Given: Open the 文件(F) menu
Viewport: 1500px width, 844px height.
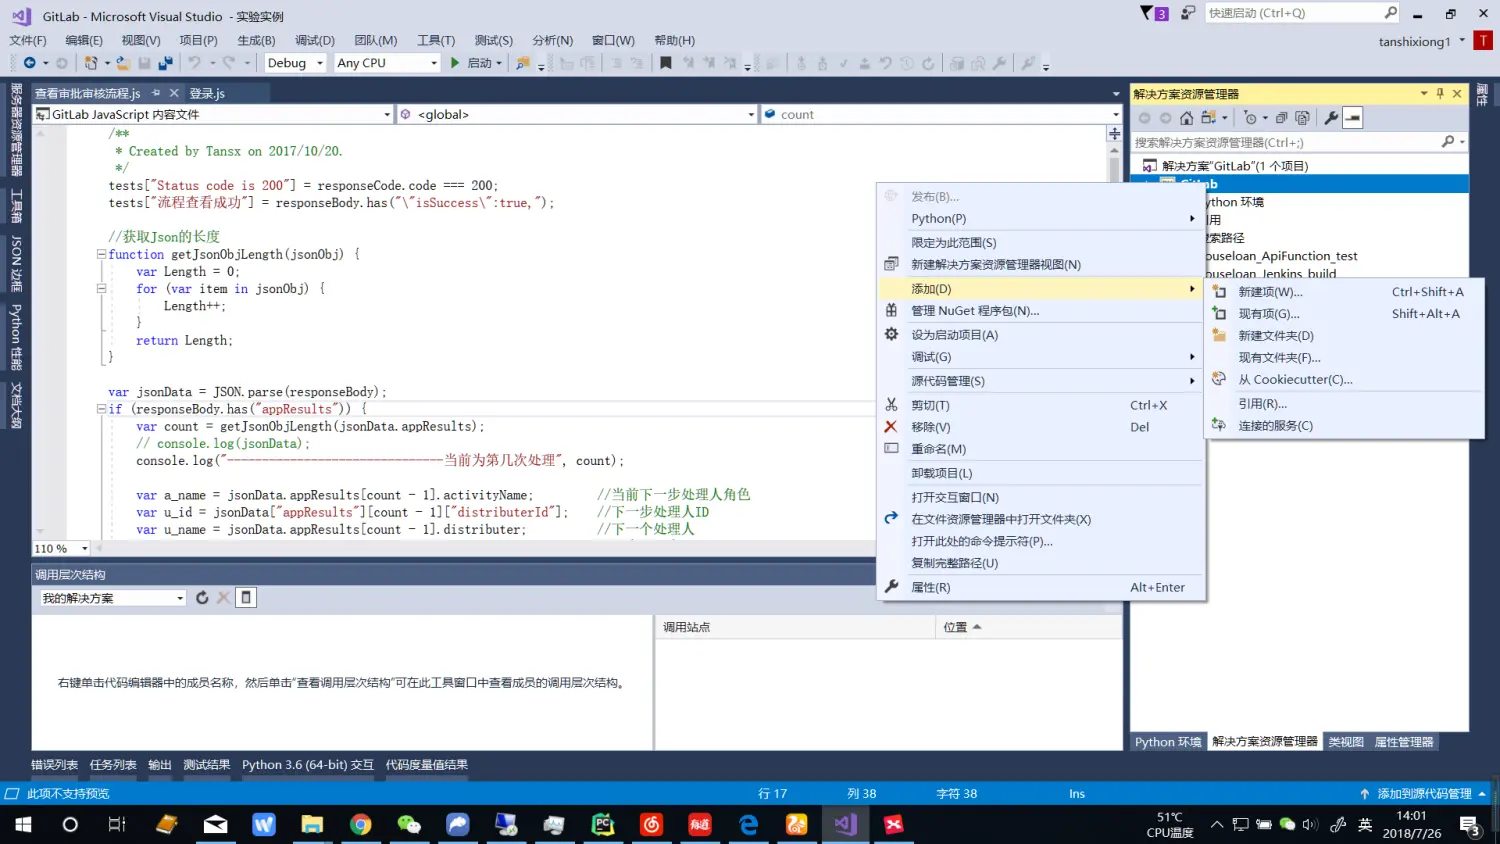Looking at the screenshot, I should 28,40.
